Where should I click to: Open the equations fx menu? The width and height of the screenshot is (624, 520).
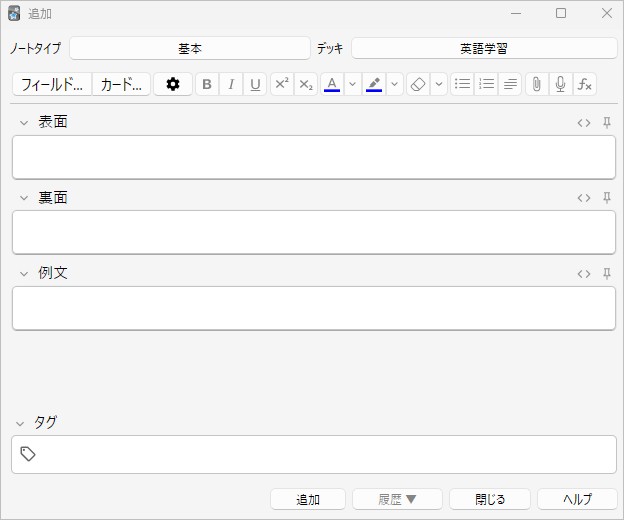(585, 85)
